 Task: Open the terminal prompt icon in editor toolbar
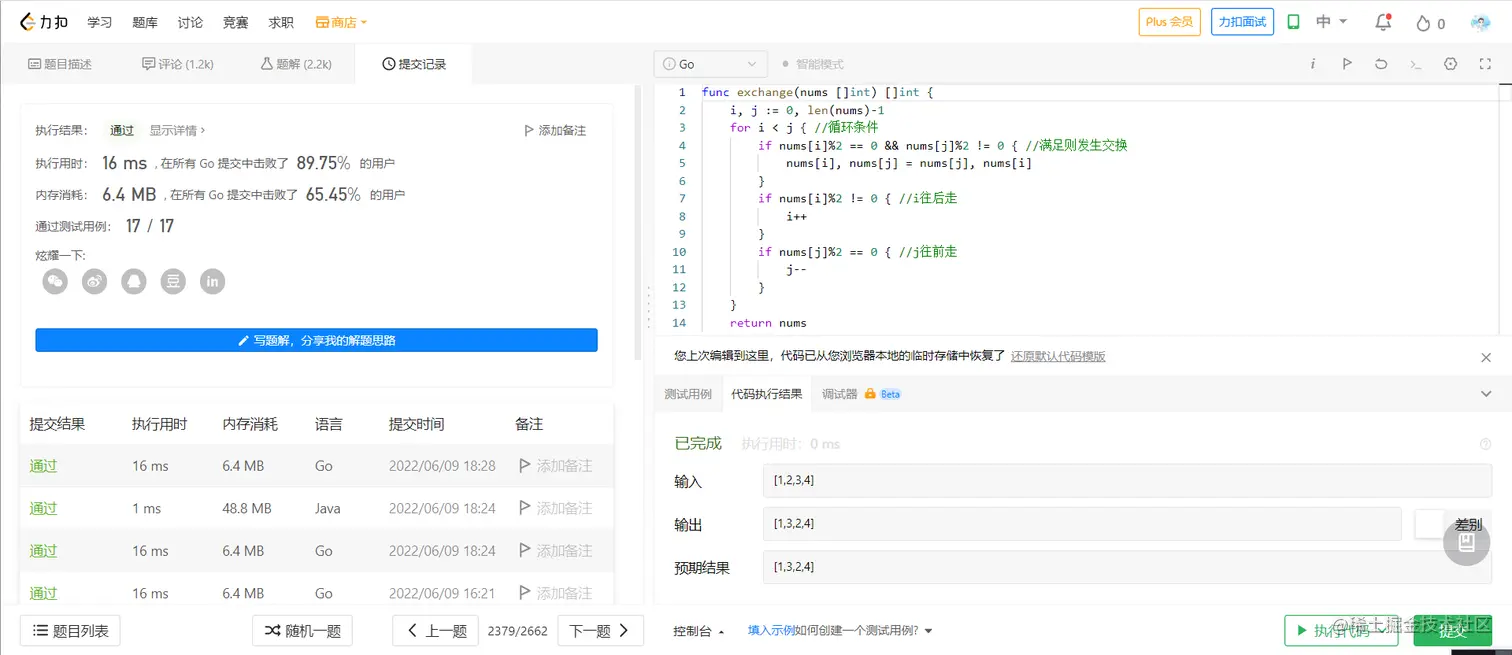click(1415, 64)
